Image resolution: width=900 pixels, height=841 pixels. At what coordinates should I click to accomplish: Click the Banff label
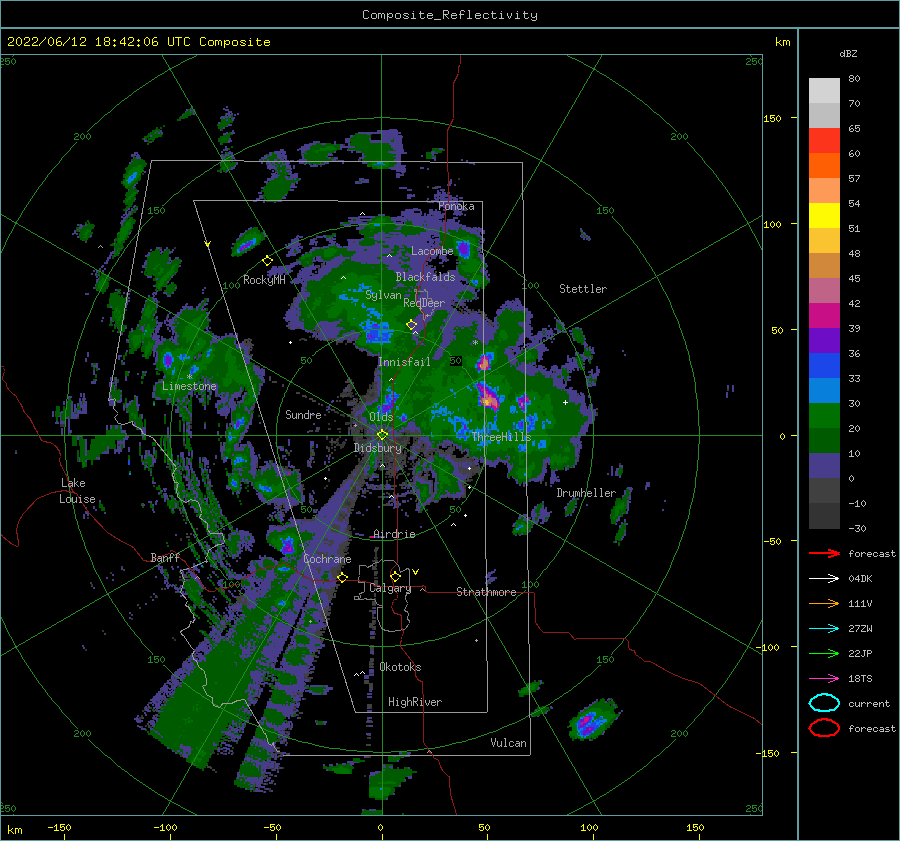[165, 558]
